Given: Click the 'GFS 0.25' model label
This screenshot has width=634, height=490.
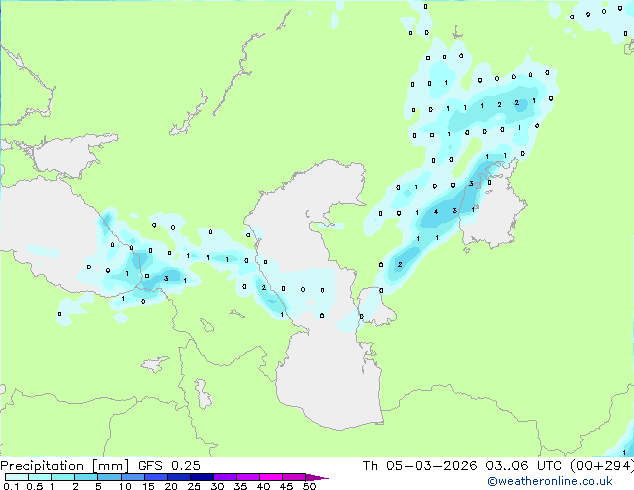Looking at the screenshot, I should pos(169,466).
